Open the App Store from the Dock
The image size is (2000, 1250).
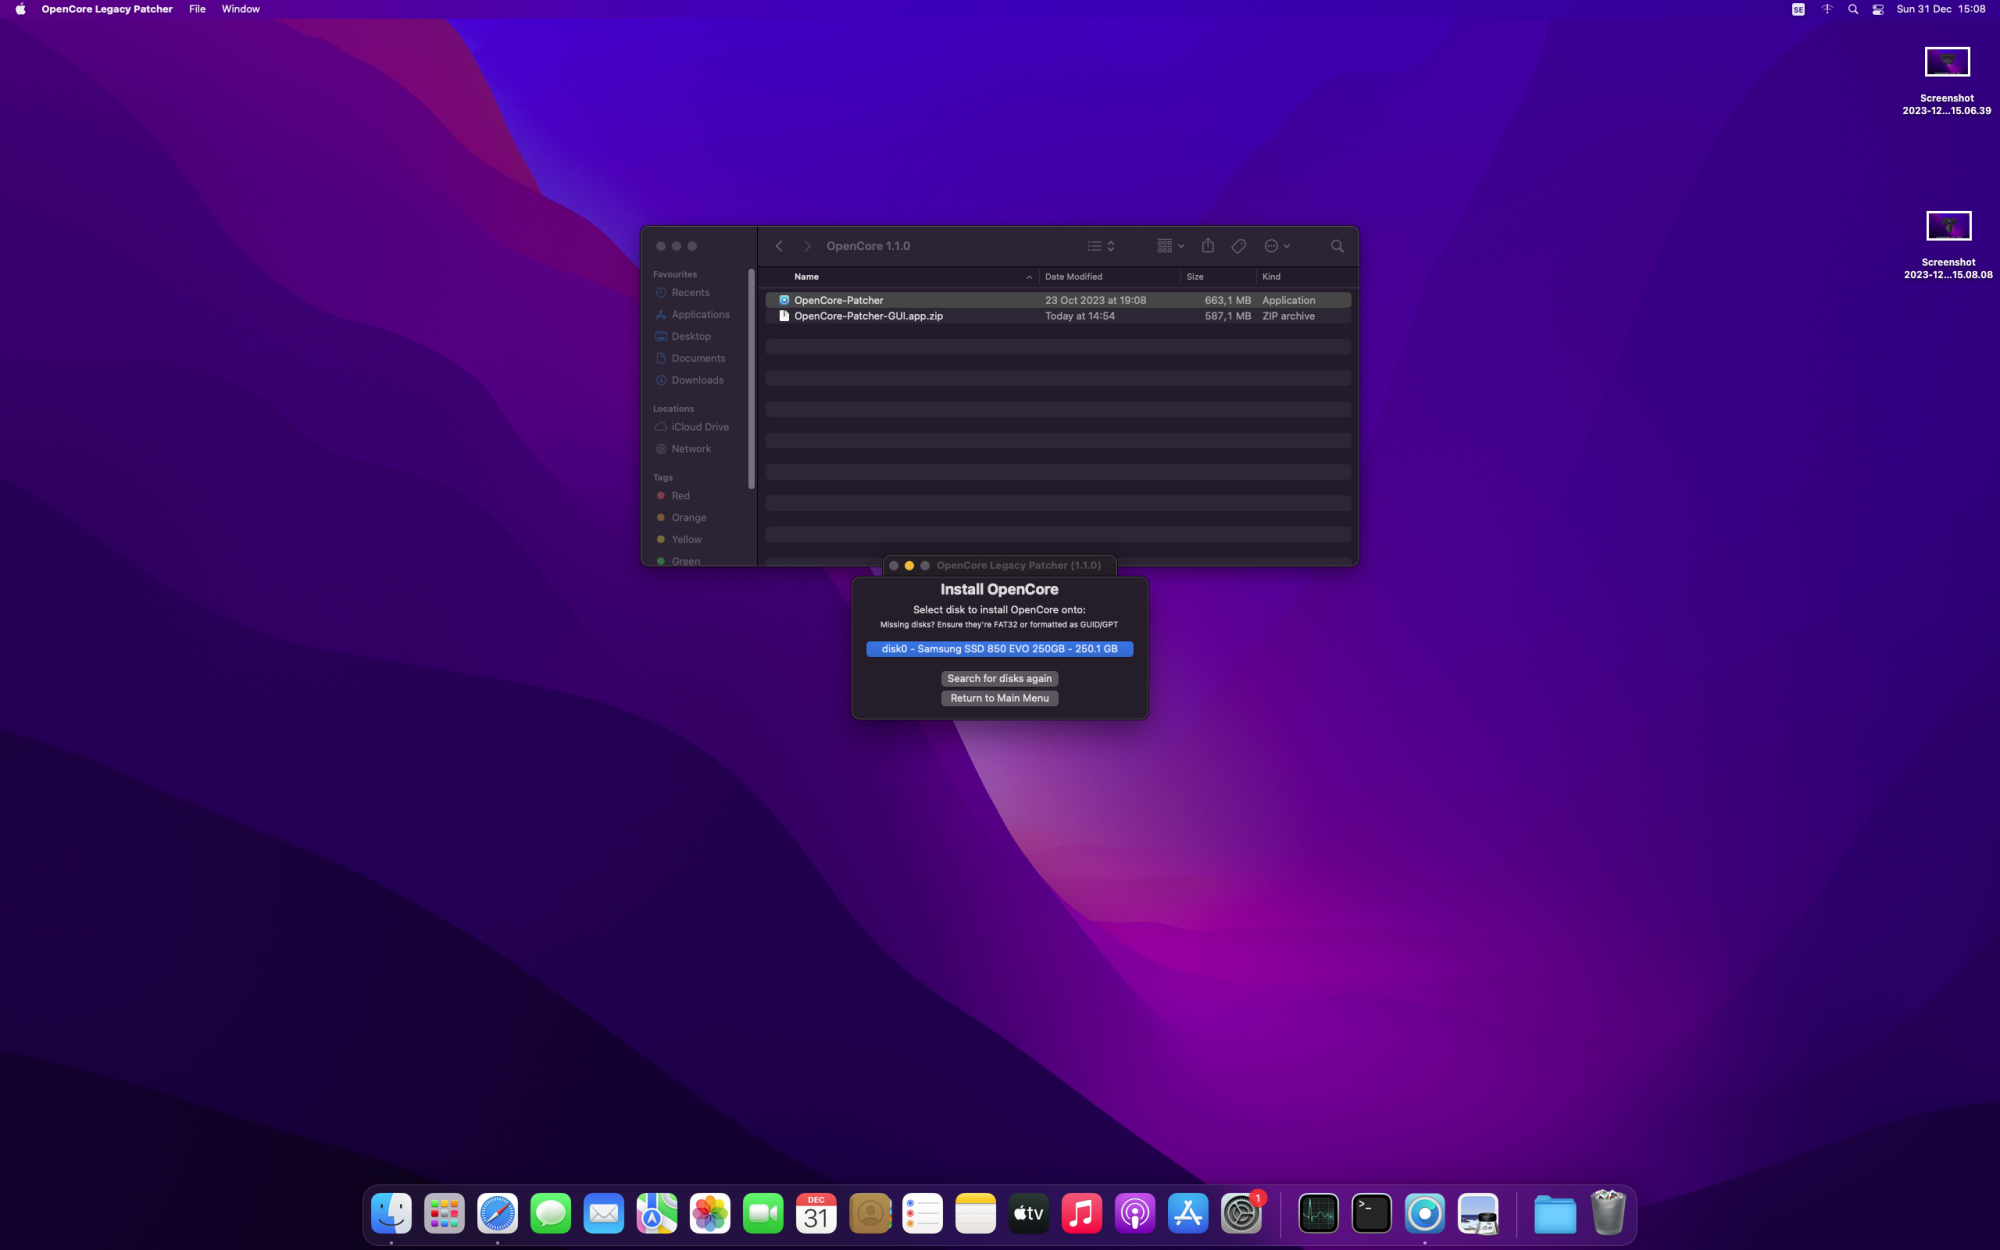tap(1187, 1213)
